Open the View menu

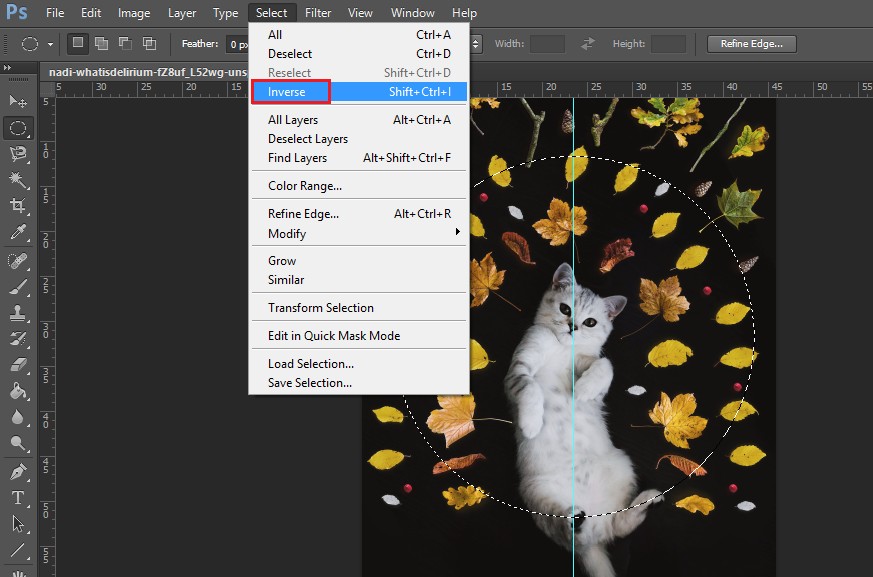pyautogui.click(x=360, y=13)
